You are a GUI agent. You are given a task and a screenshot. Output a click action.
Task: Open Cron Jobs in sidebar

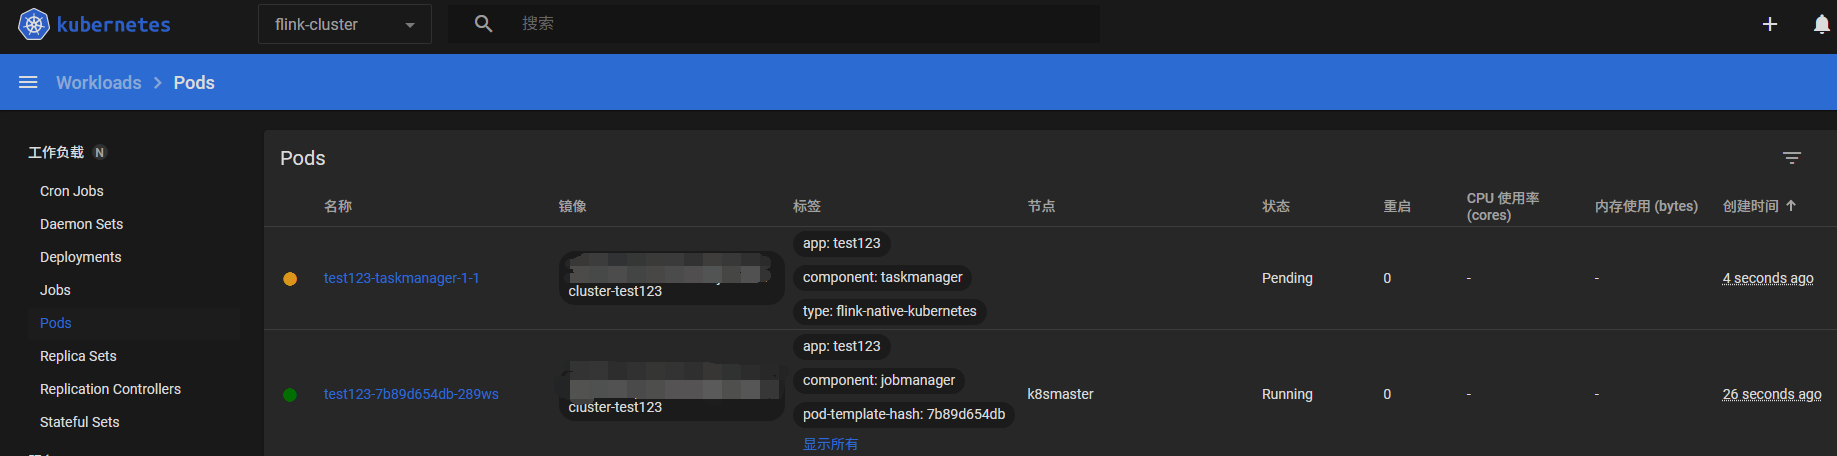[72, 191]
